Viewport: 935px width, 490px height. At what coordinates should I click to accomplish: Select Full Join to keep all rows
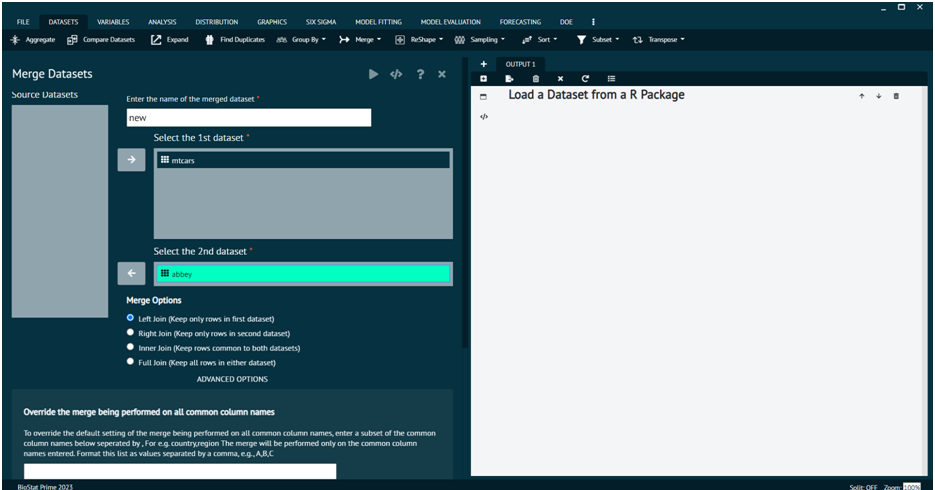[130, 362]
